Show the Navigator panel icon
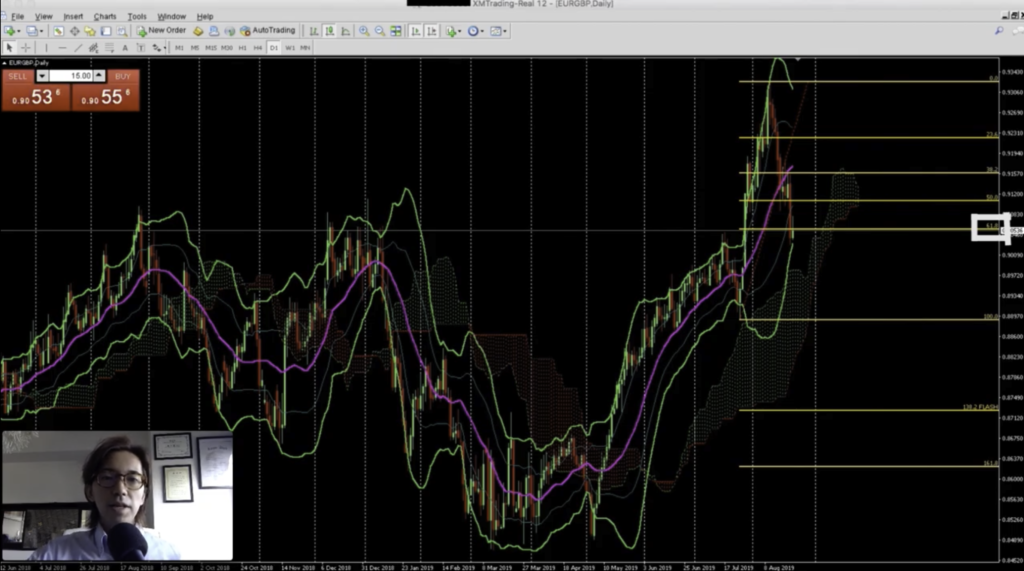 pos(90,31)
